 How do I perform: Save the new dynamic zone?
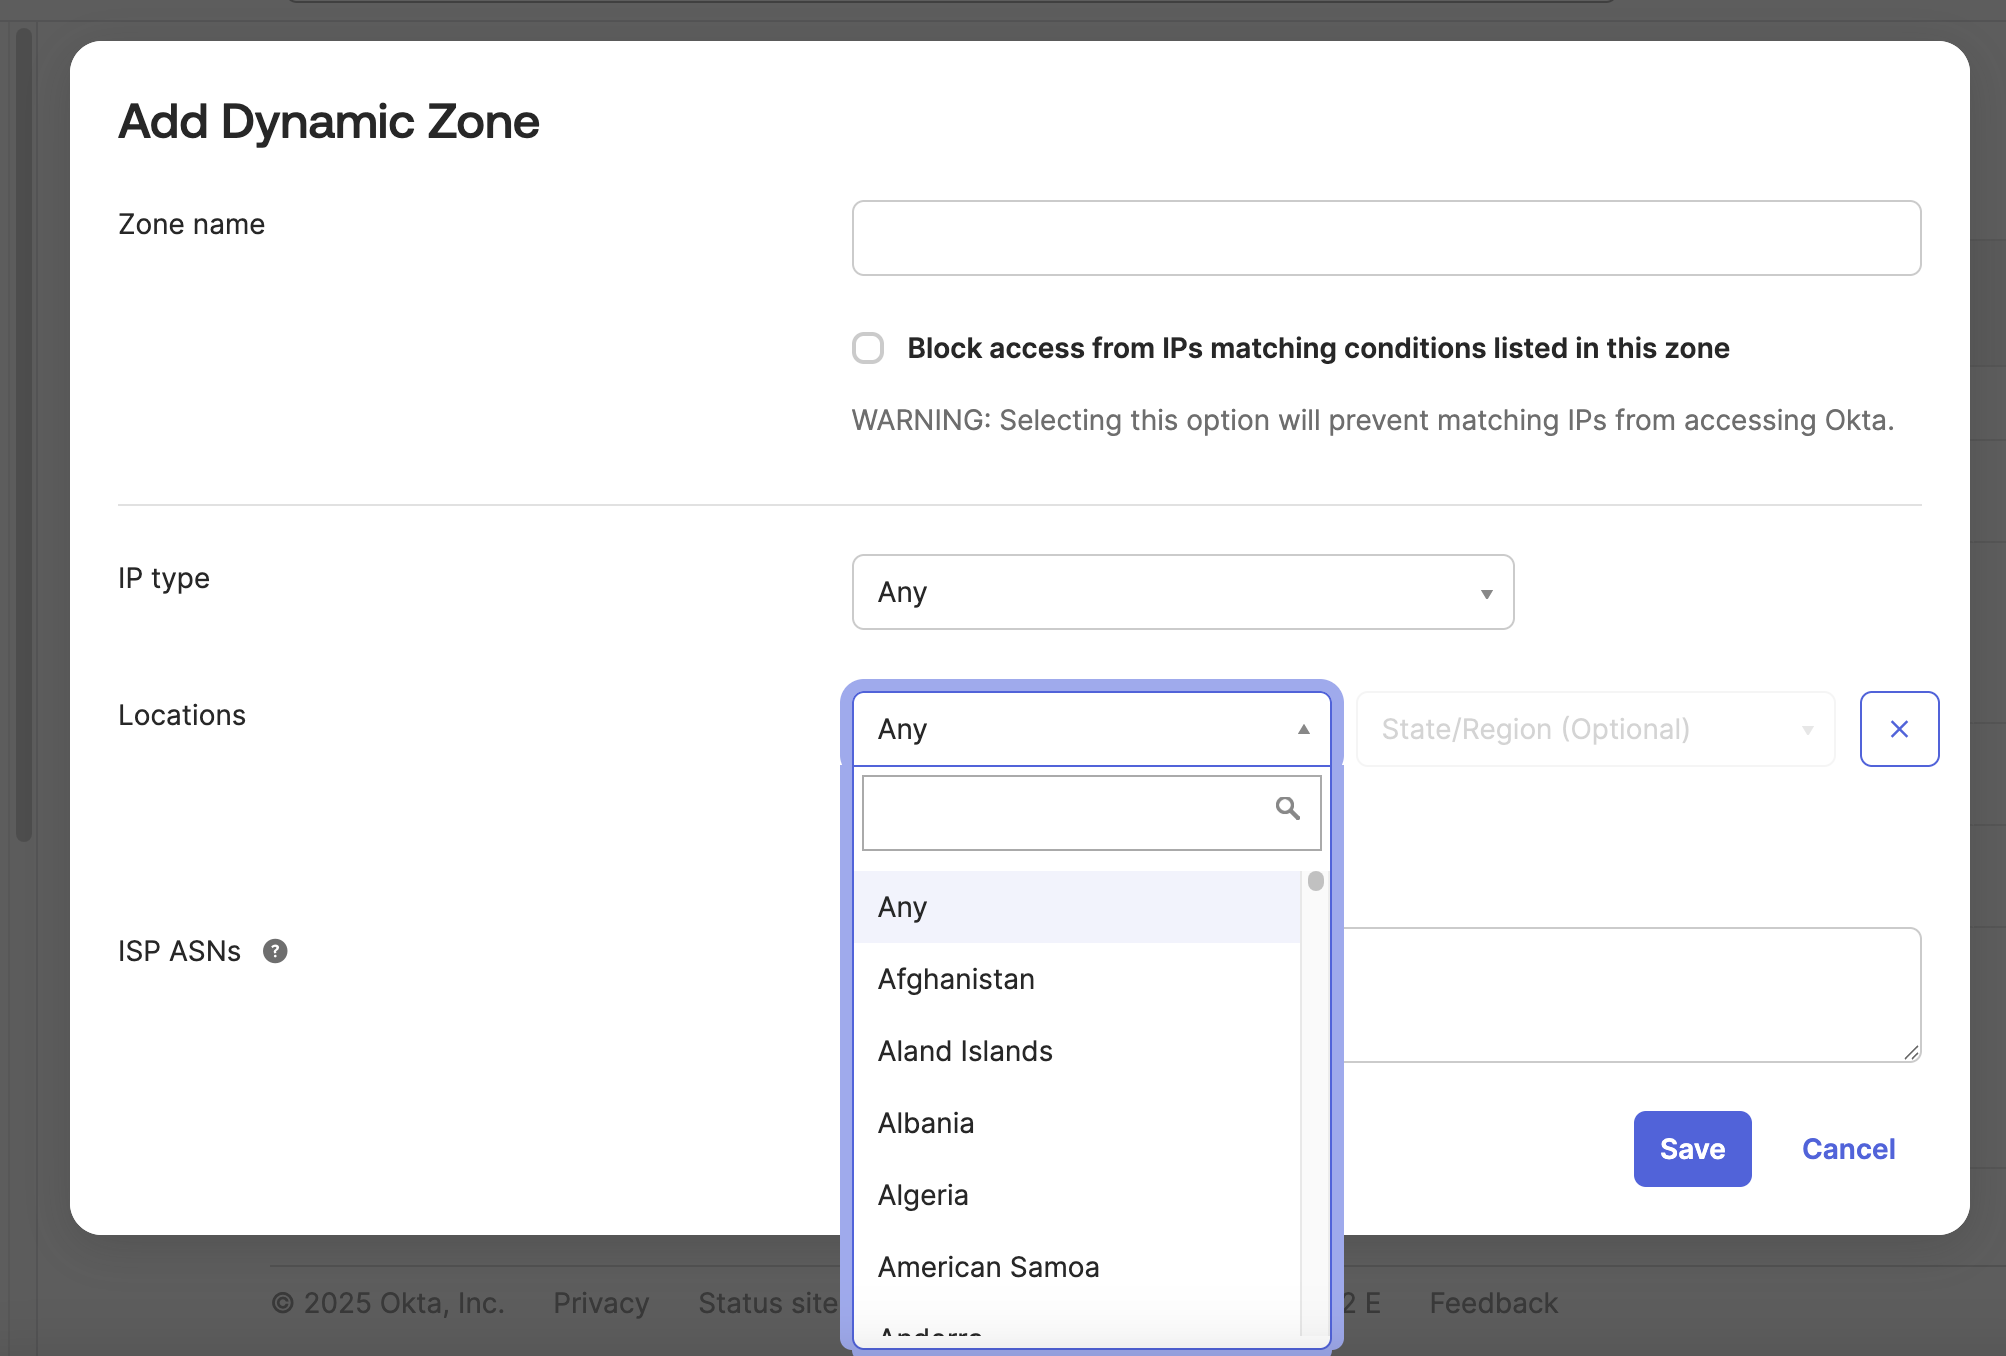click(x=1691, y=1149)
